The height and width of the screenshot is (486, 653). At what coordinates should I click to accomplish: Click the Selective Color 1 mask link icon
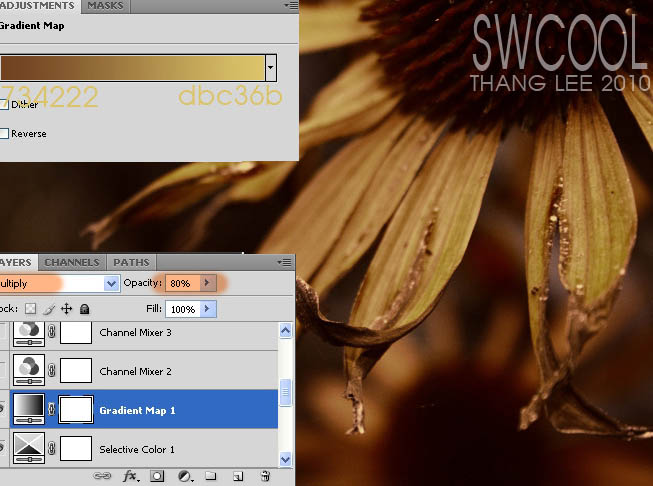[x=52, y=449]
